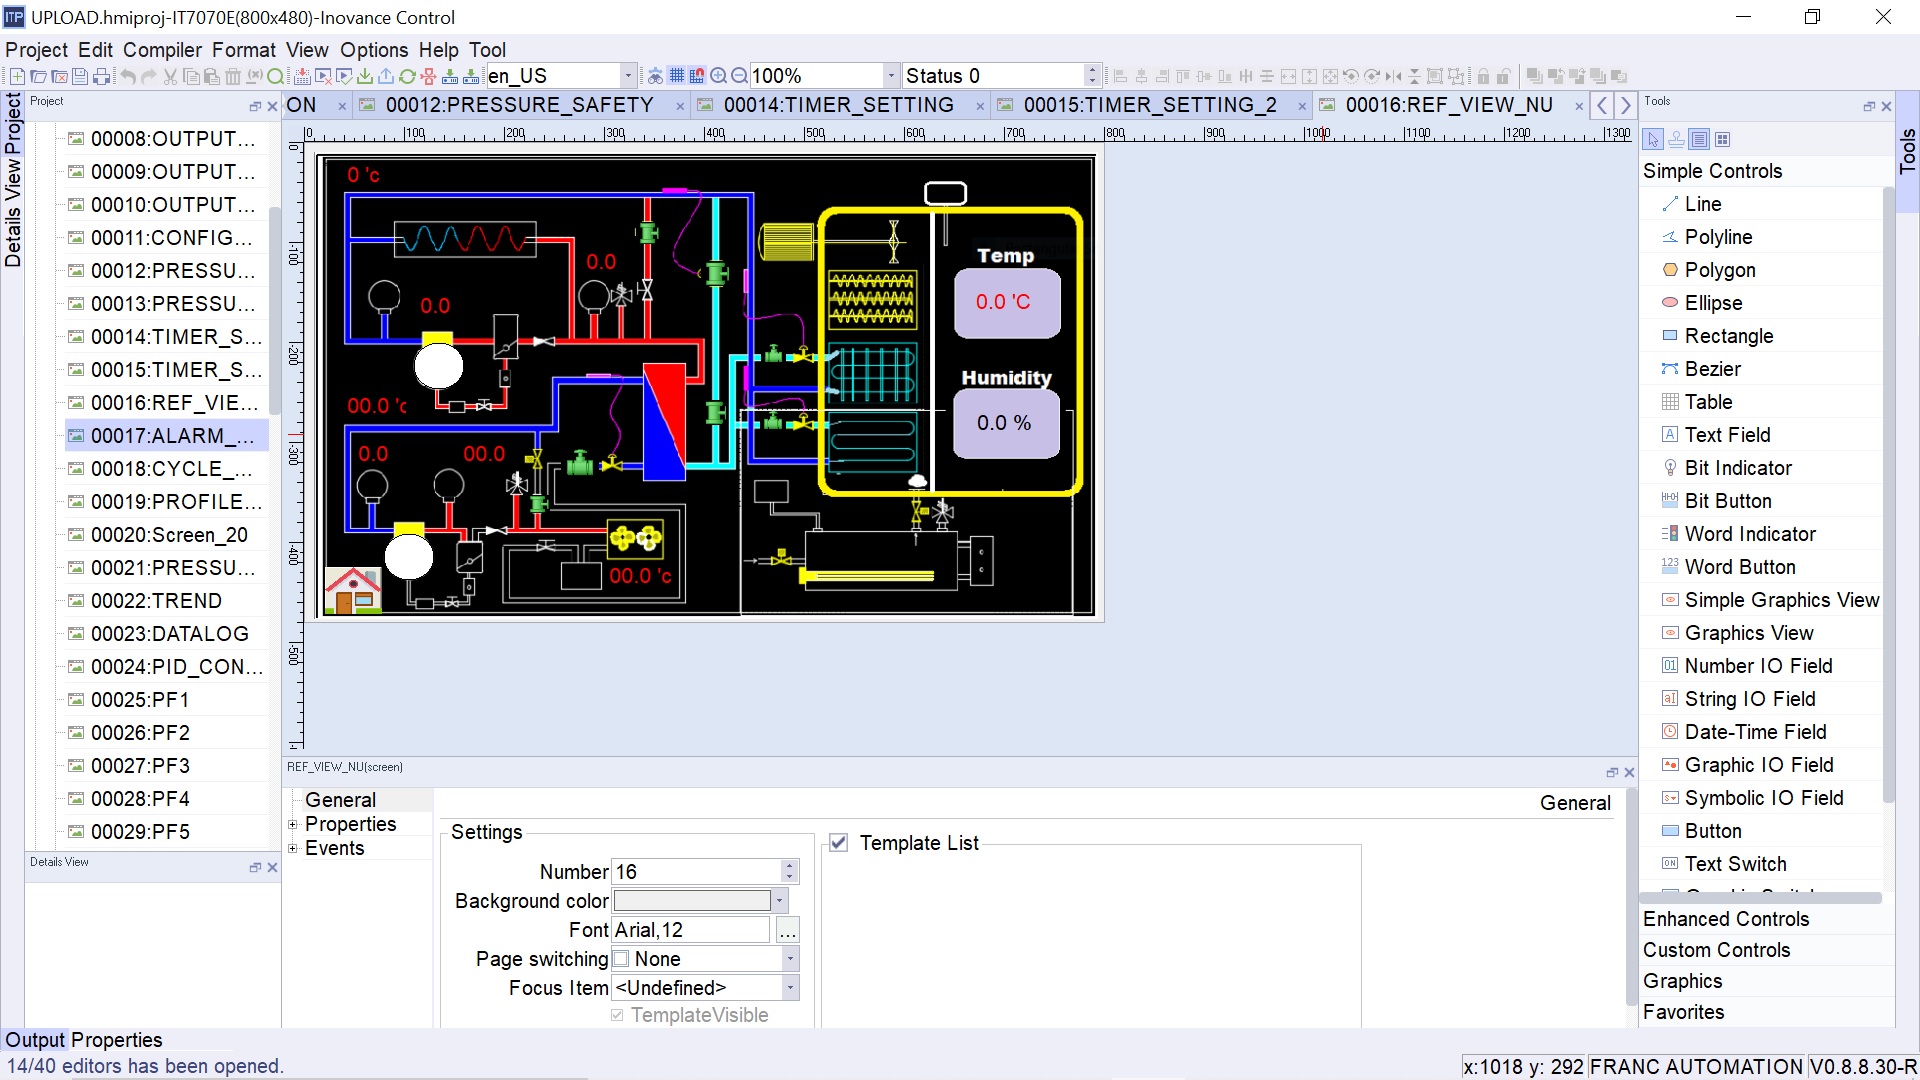Click the Zoom out magnifier icon

[739, 76]
